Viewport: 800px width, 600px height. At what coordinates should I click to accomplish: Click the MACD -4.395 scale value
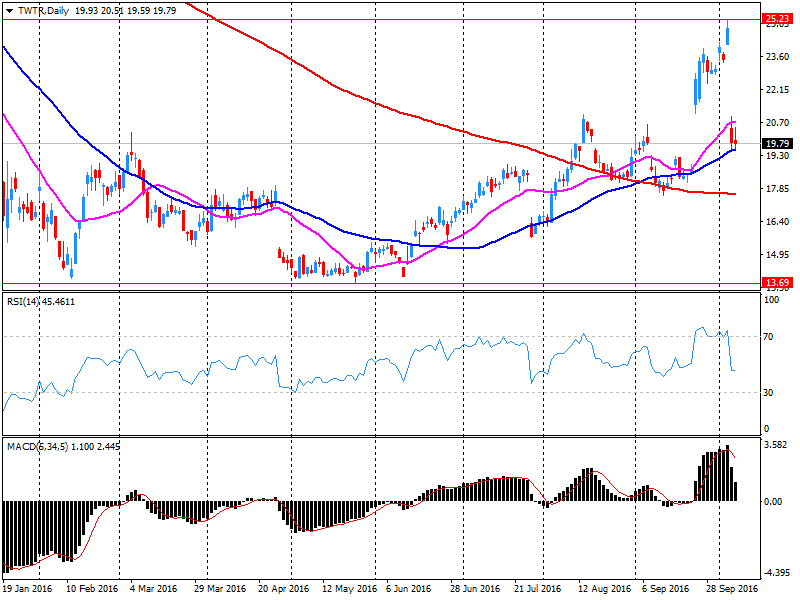778,572
